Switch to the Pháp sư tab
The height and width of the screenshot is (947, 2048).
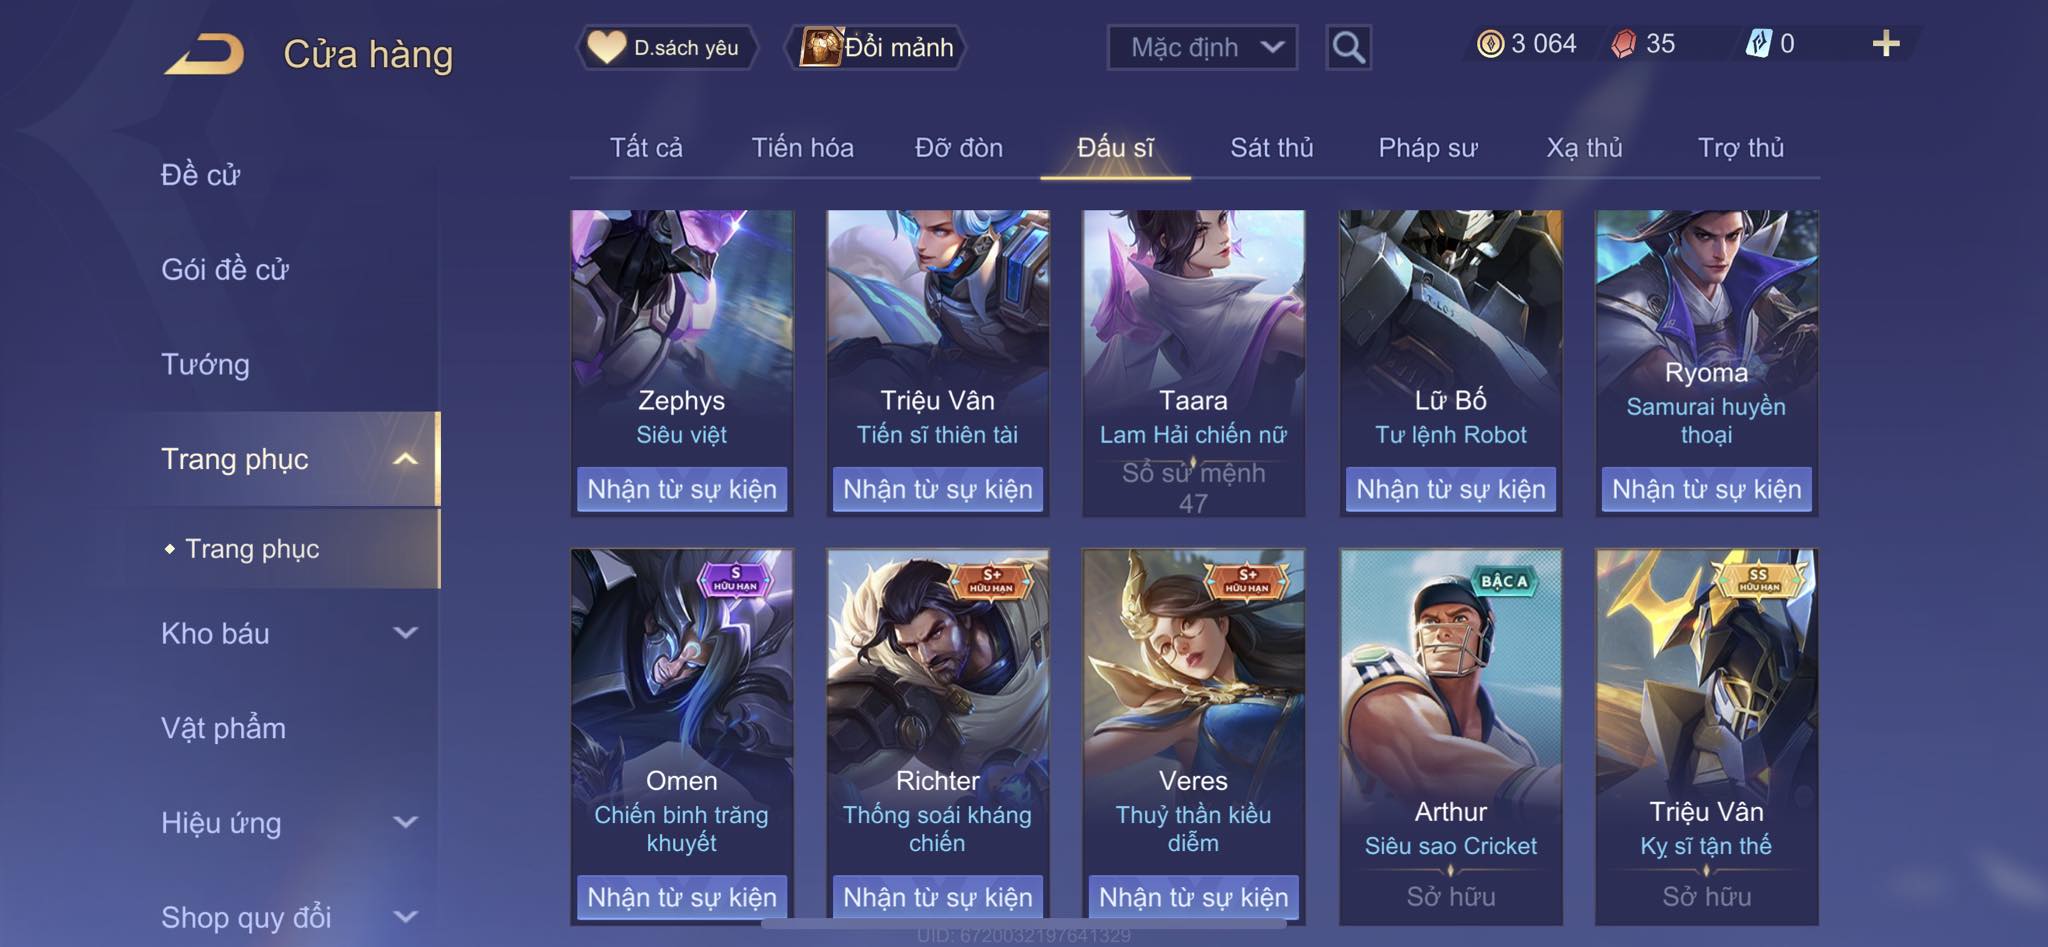pos(1427,148)
